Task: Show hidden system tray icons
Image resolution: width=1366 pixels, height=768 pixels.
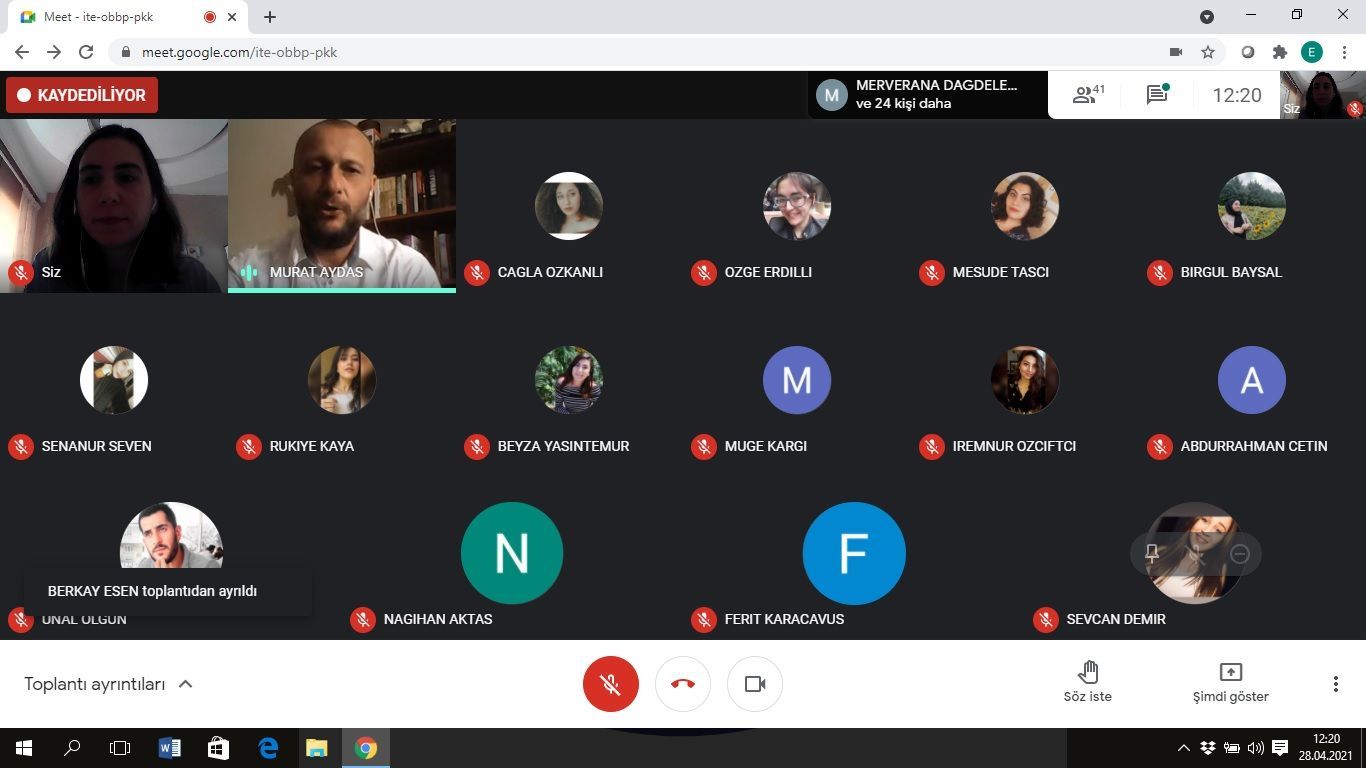Action: click(x=1184, y=748)
